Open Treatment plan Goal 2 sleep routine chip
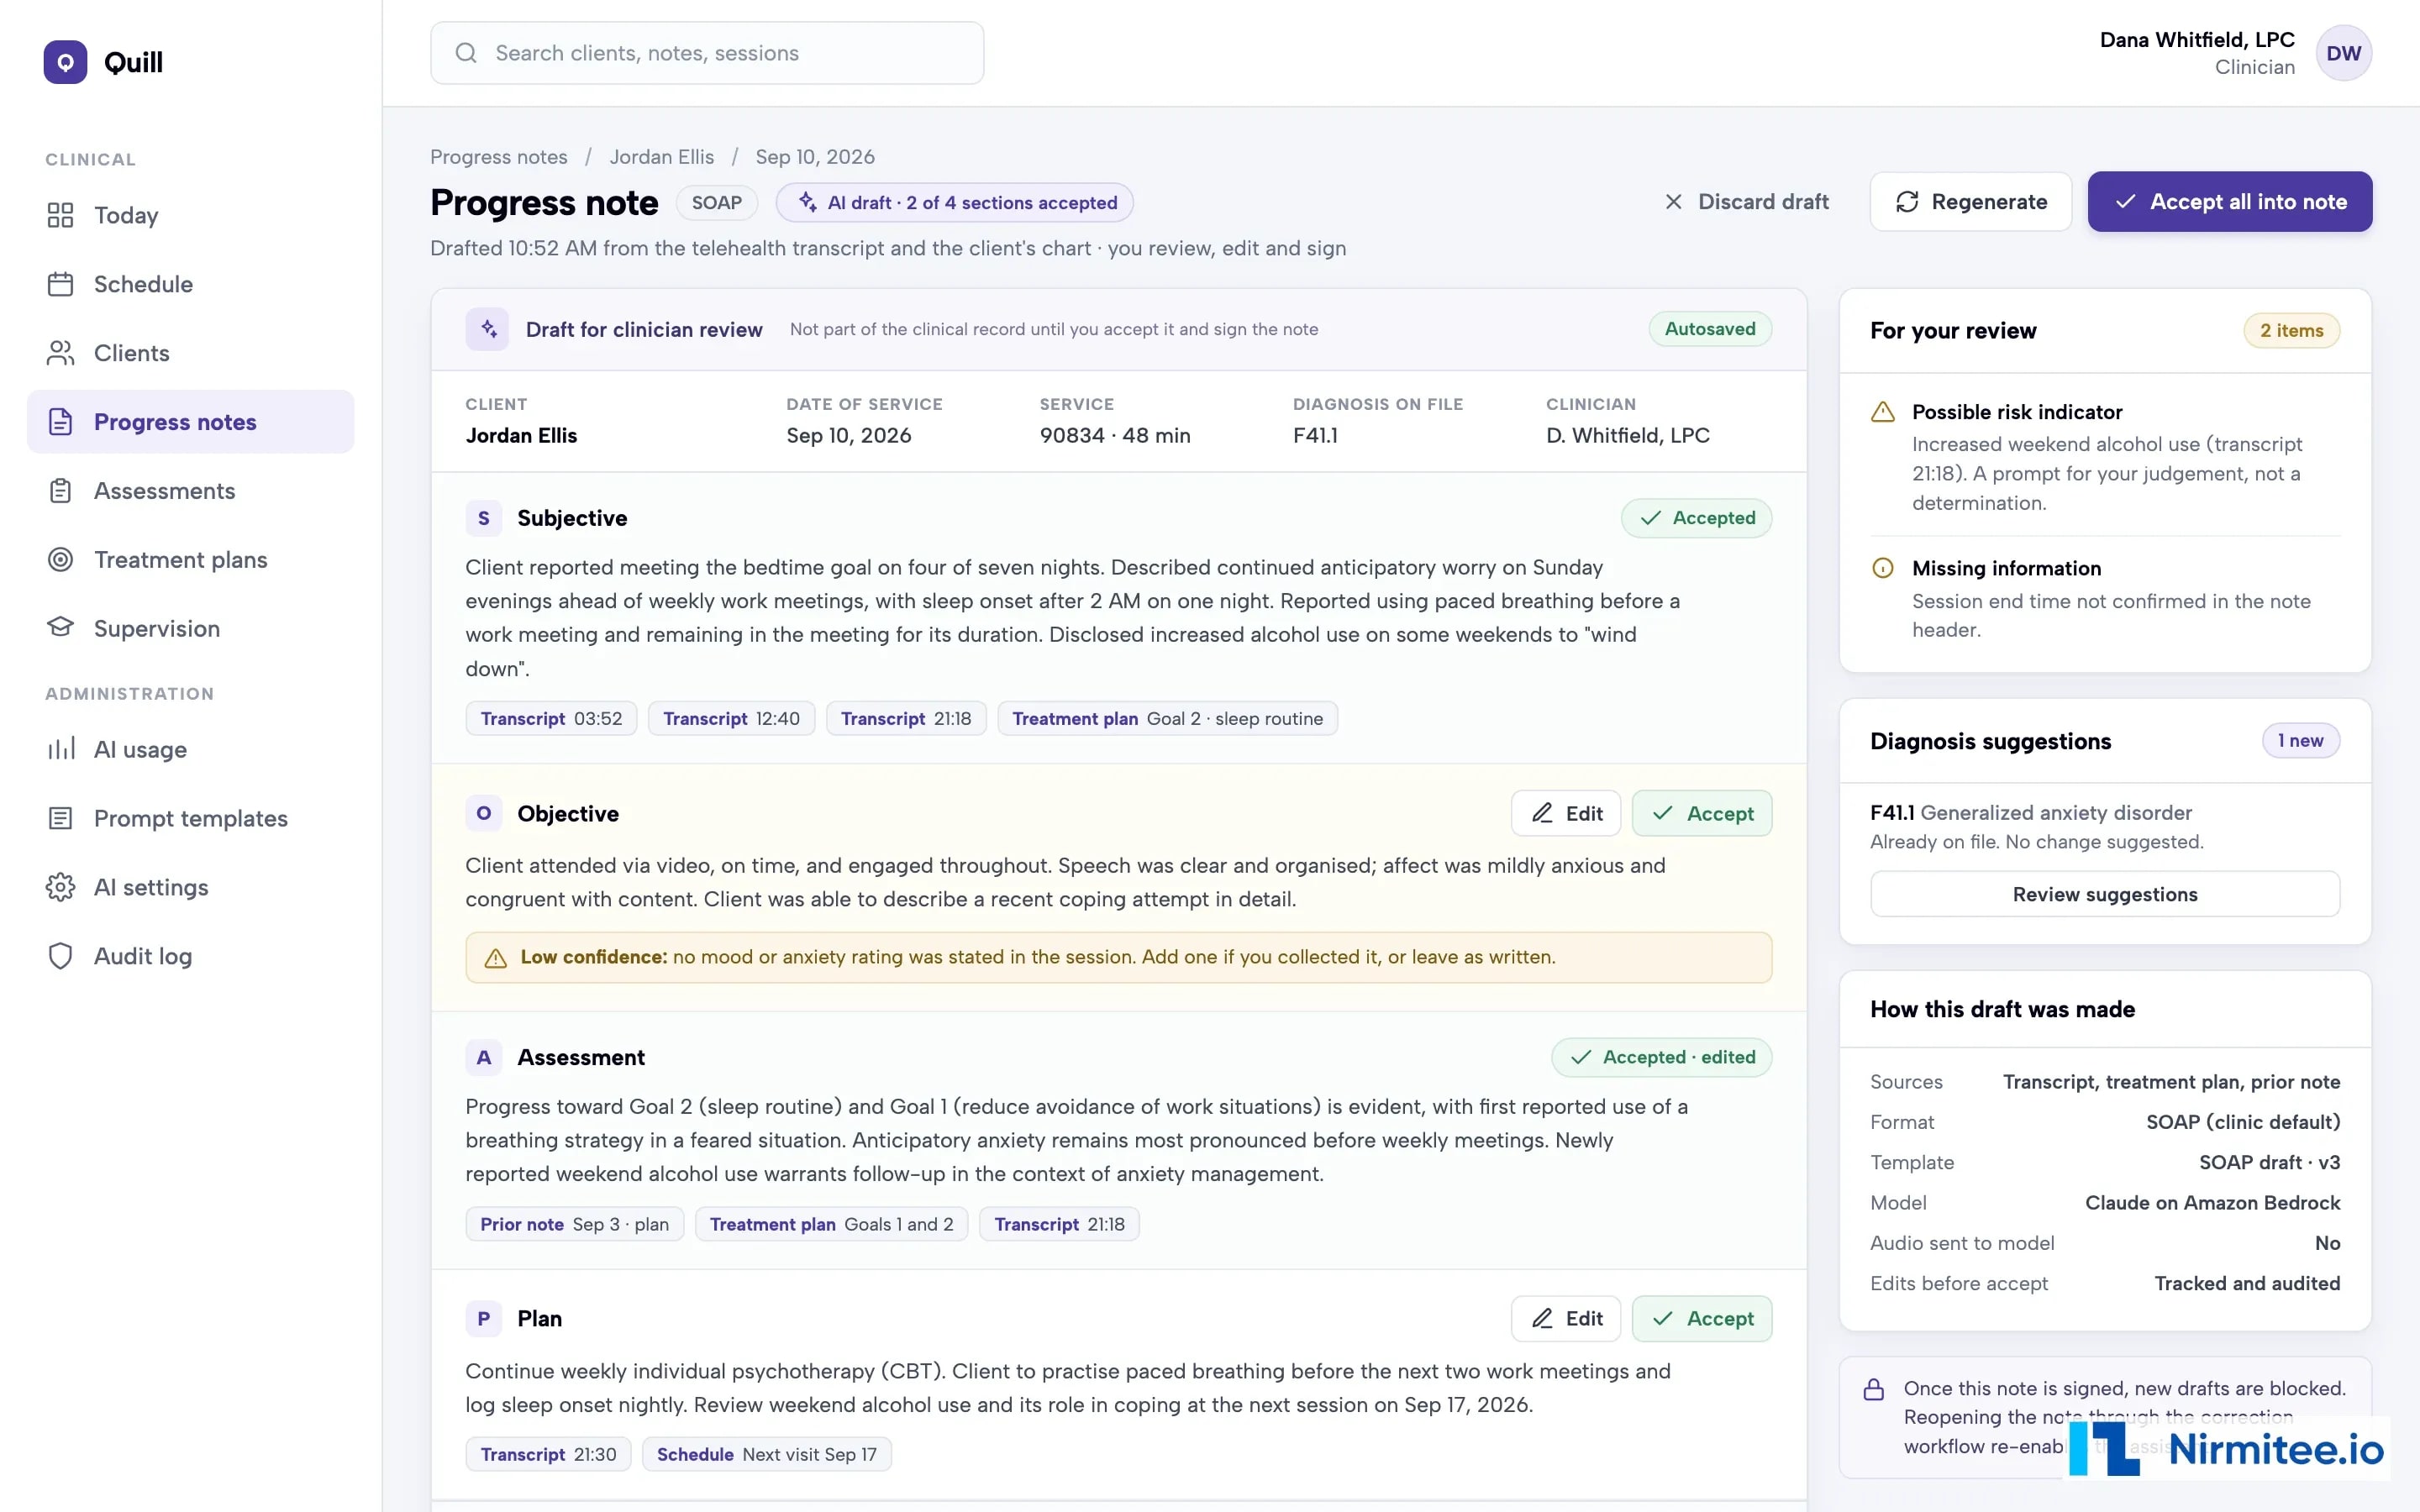This screenshot has height=1512, width=2420. point(1167,718)
